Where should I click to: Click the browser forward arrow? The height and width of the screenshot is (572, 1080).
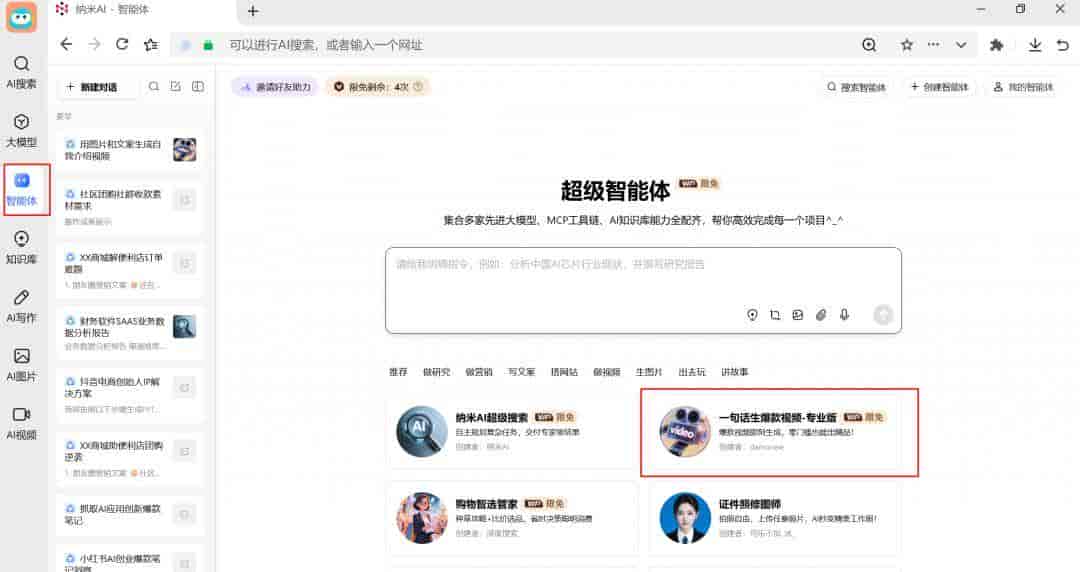[x=94, y=45]
